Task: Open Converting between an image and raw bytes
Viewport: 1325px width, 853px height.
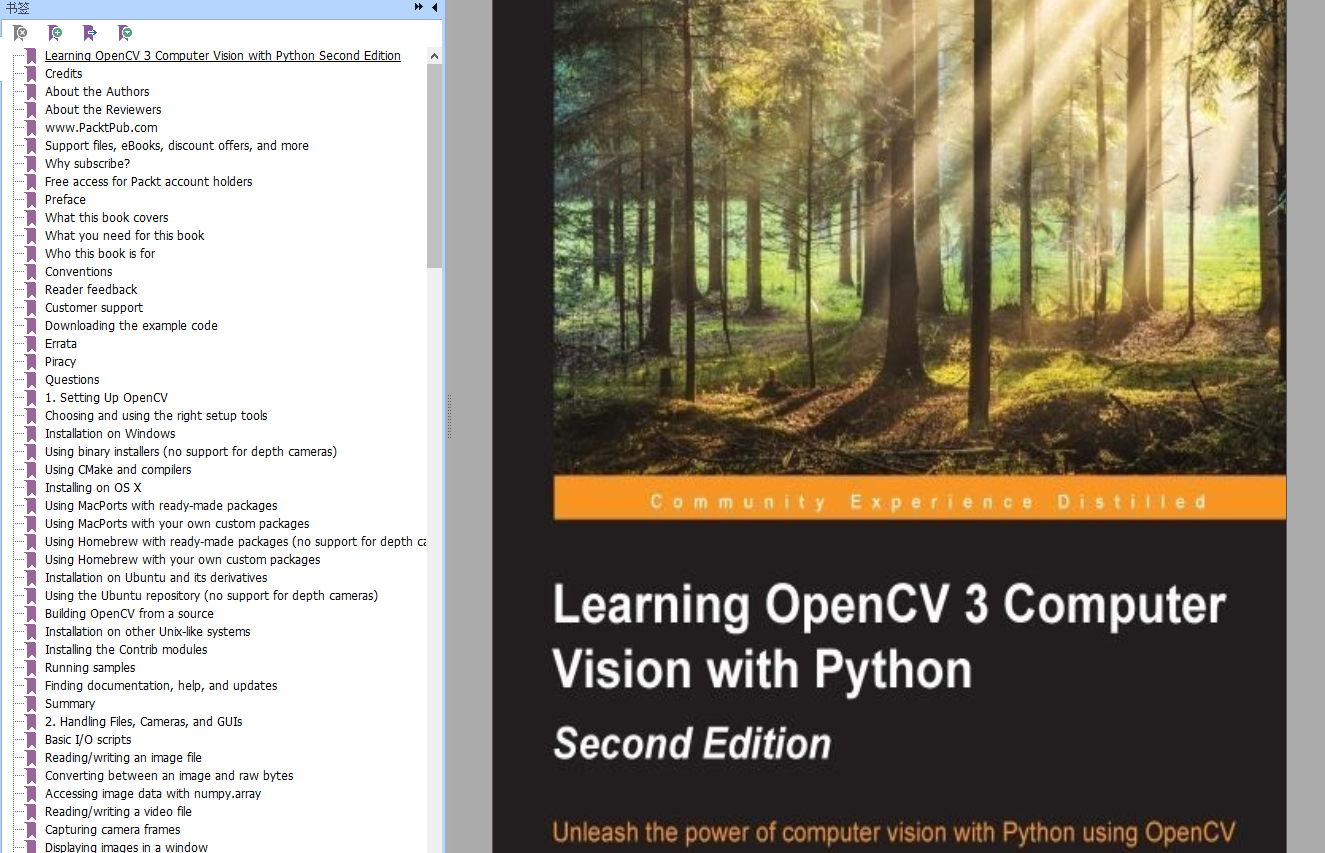Action: tap(169, 776)
